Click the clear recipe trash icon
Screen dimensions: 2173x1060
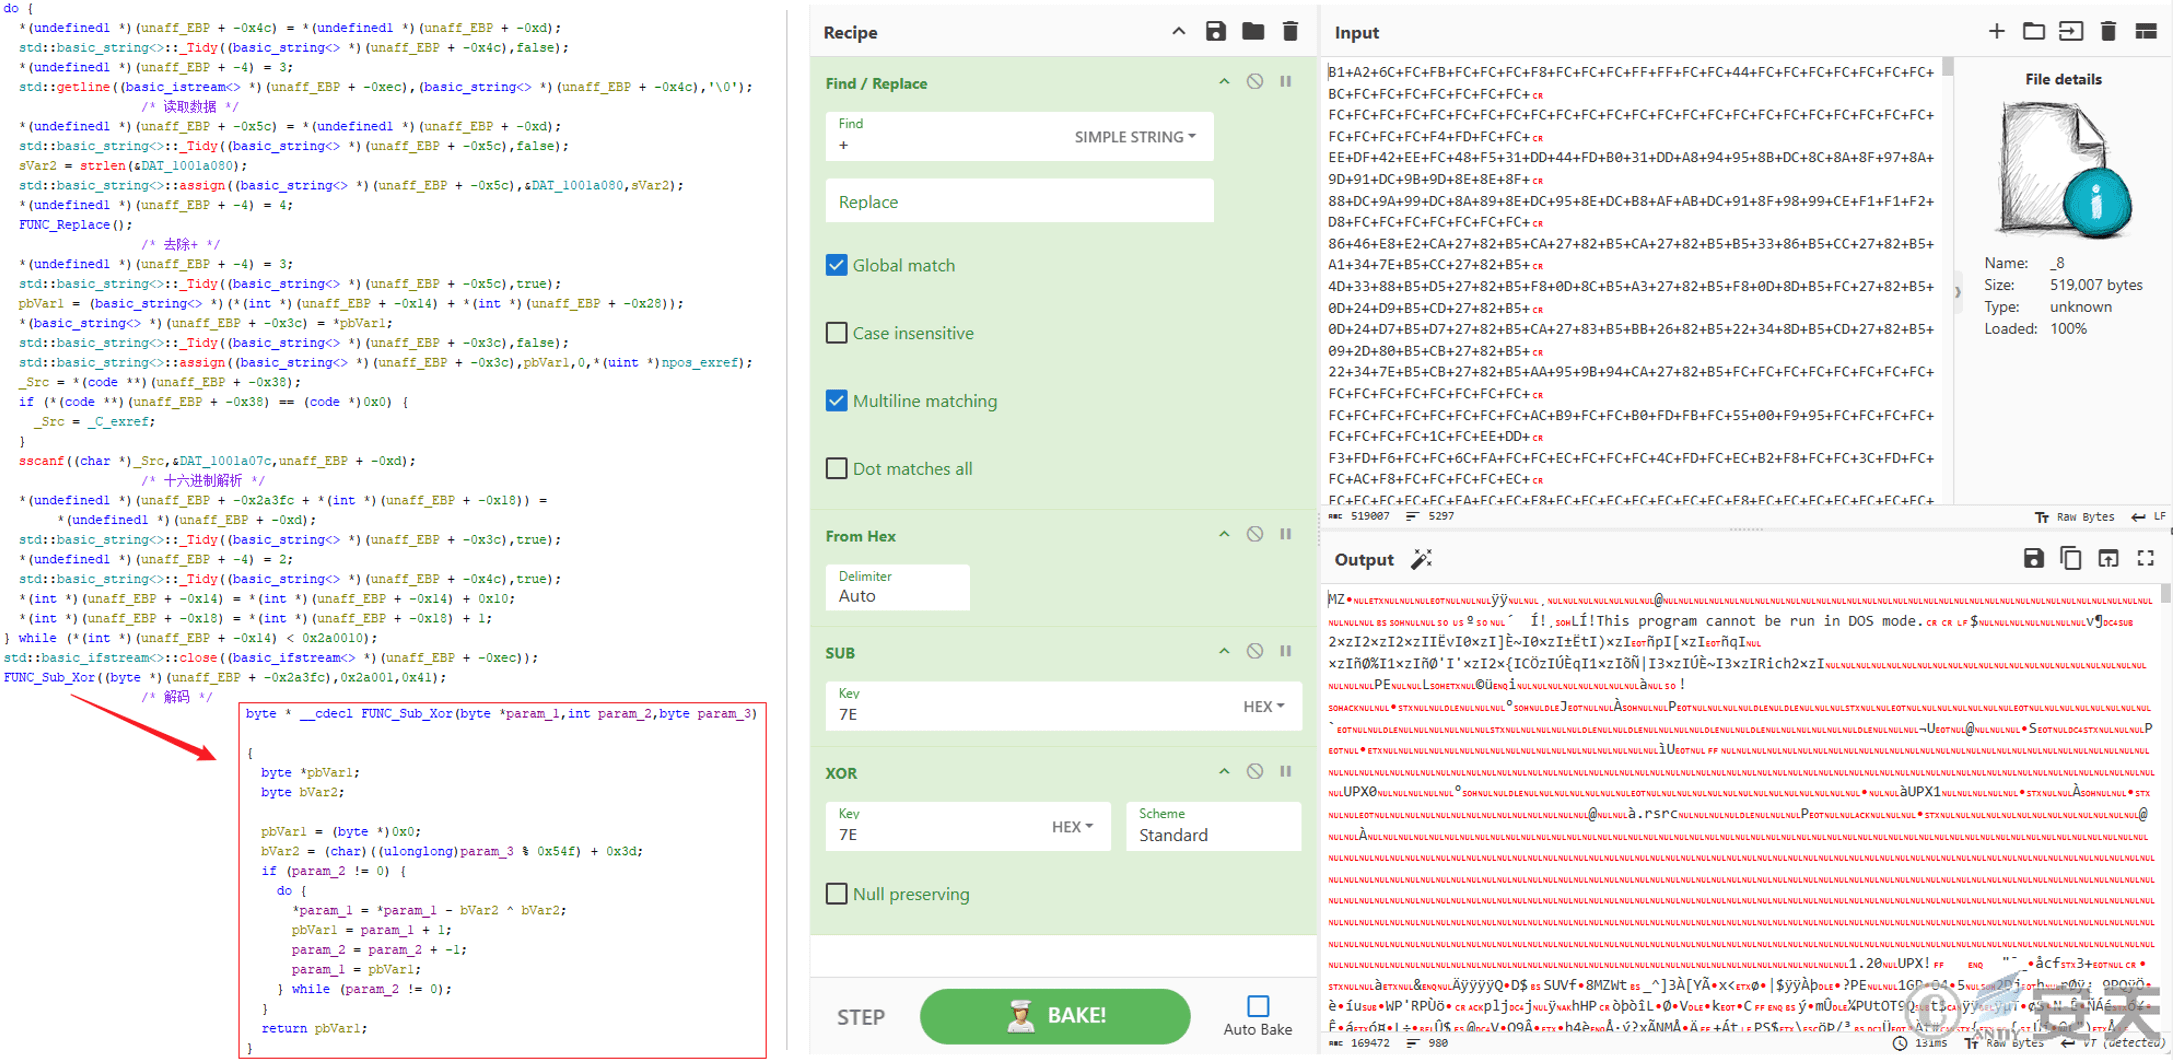pos(1290,32)
